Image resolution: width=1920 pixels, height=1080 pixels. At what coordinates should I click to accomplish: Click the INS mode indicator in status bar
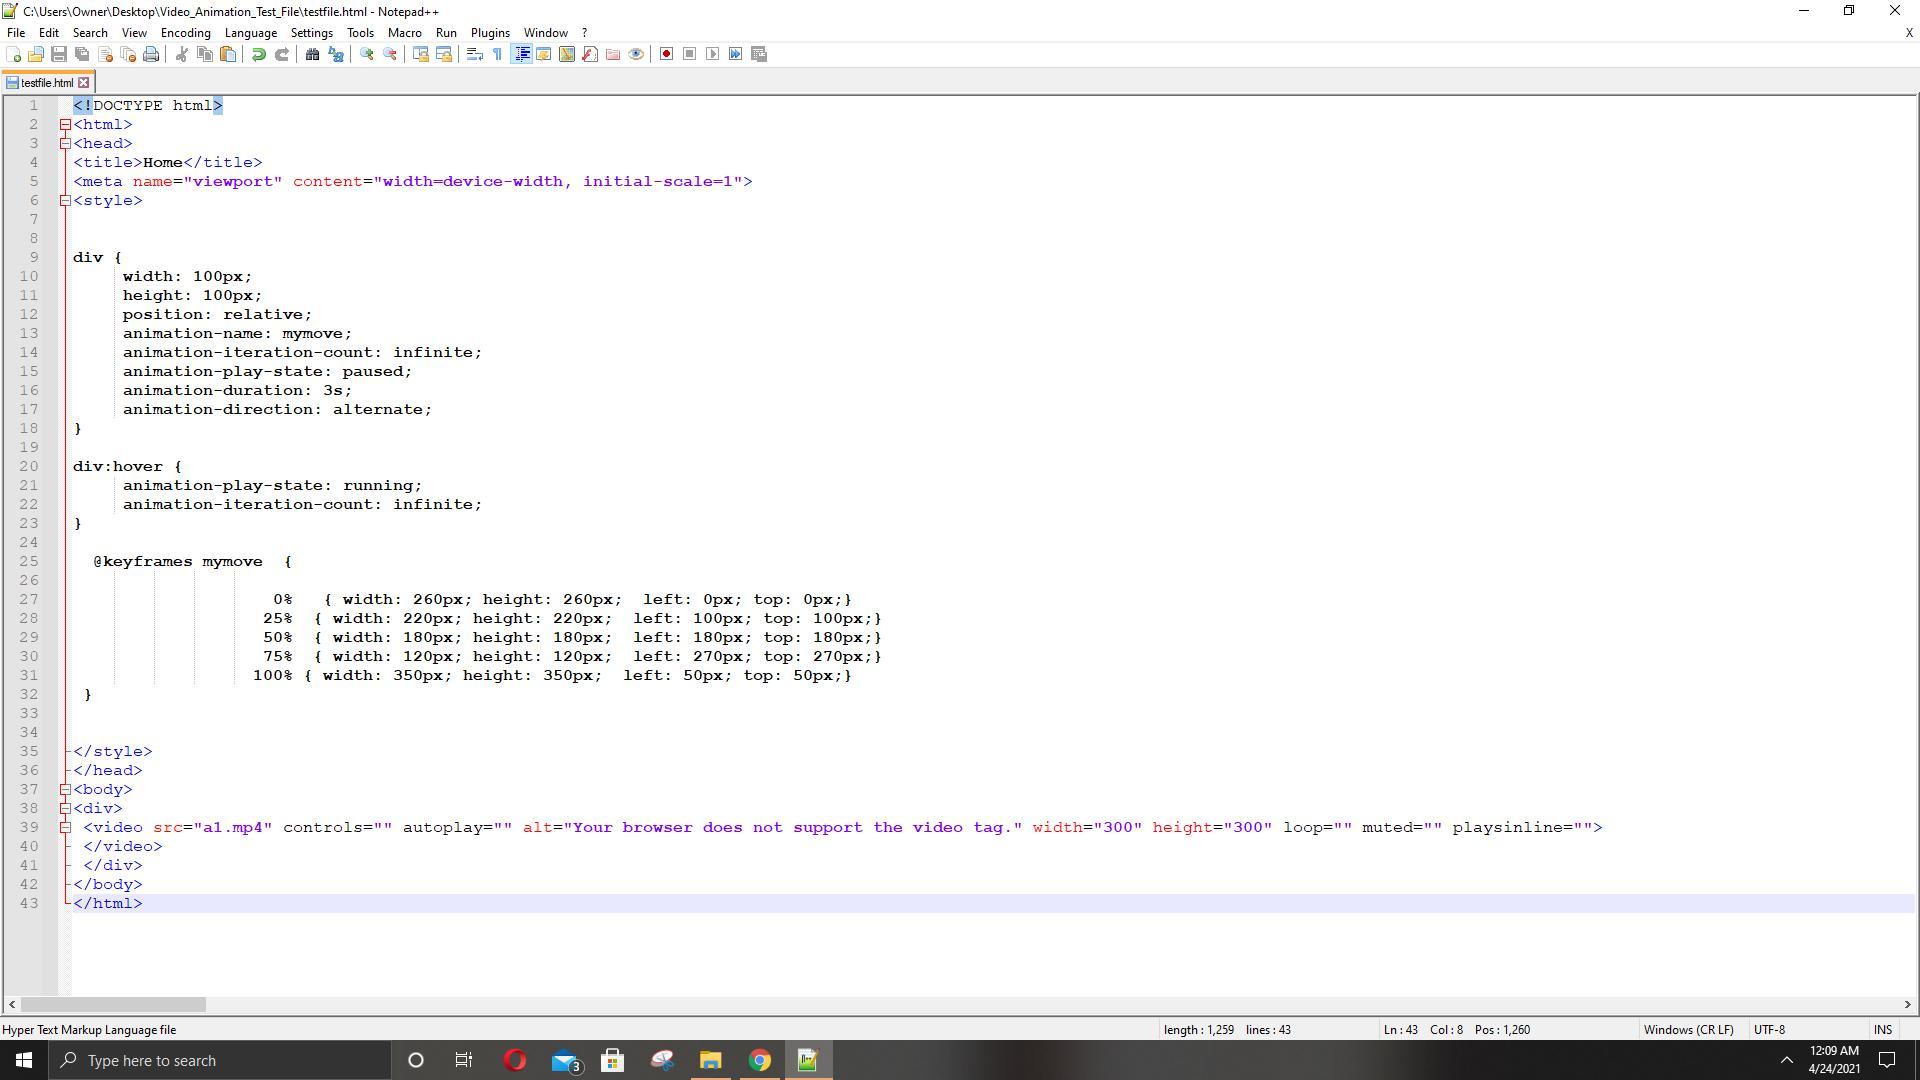click(1882, 1029)
